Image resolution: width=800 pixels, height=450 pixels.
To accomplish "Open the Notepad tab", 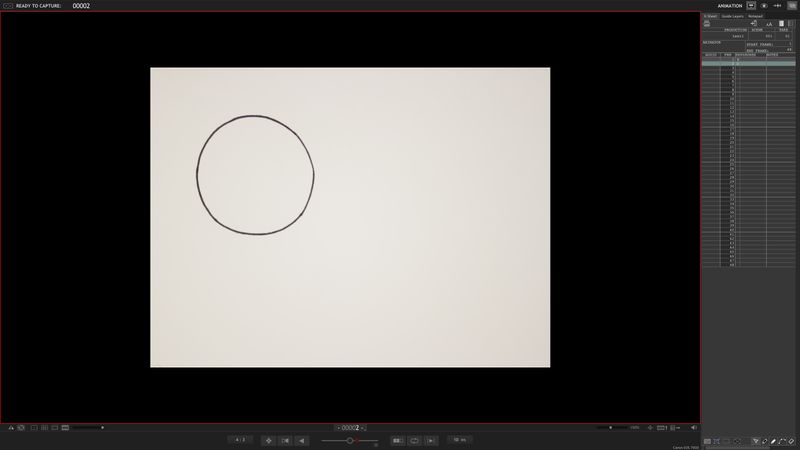I will pyautogui.click(x=756, y=16).
